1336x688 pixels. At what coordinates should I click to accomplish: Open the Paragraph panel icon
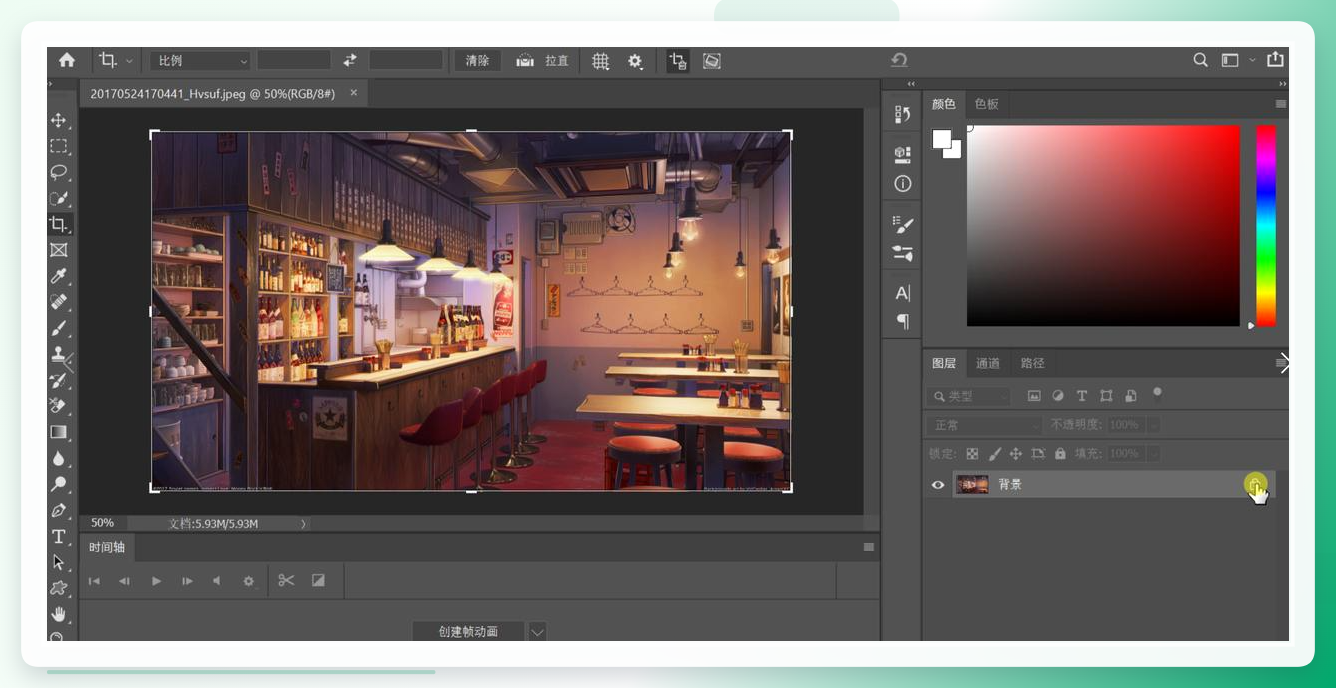tap(903, 321)
